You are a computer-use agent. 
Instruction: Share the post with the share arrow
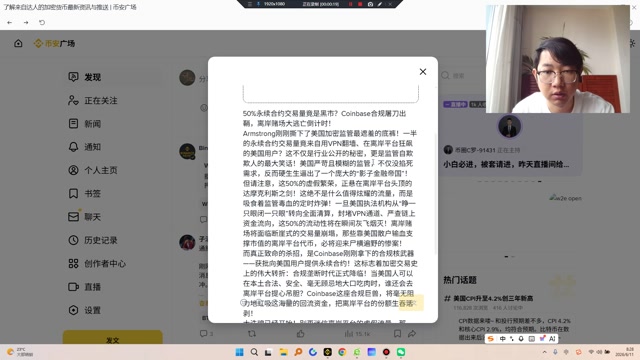click(412, 333)
